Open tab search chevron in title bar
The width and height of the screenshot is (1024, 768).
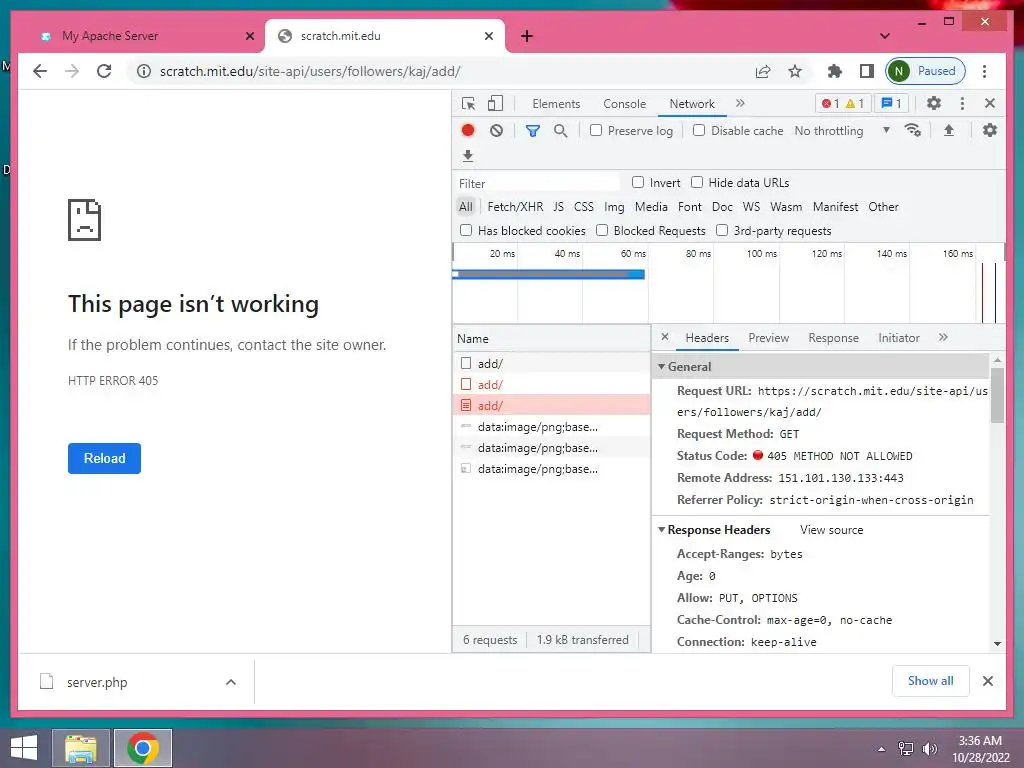(x=884, y=36)
